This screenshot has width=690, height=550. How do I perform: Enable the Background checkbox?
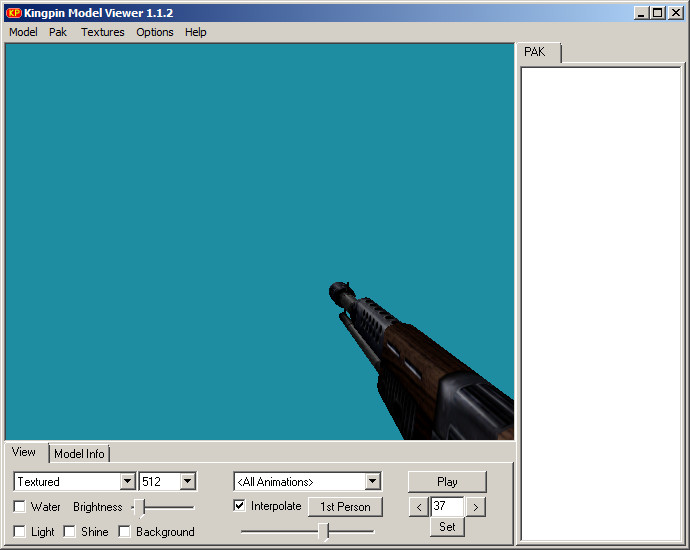pos(125,532)
